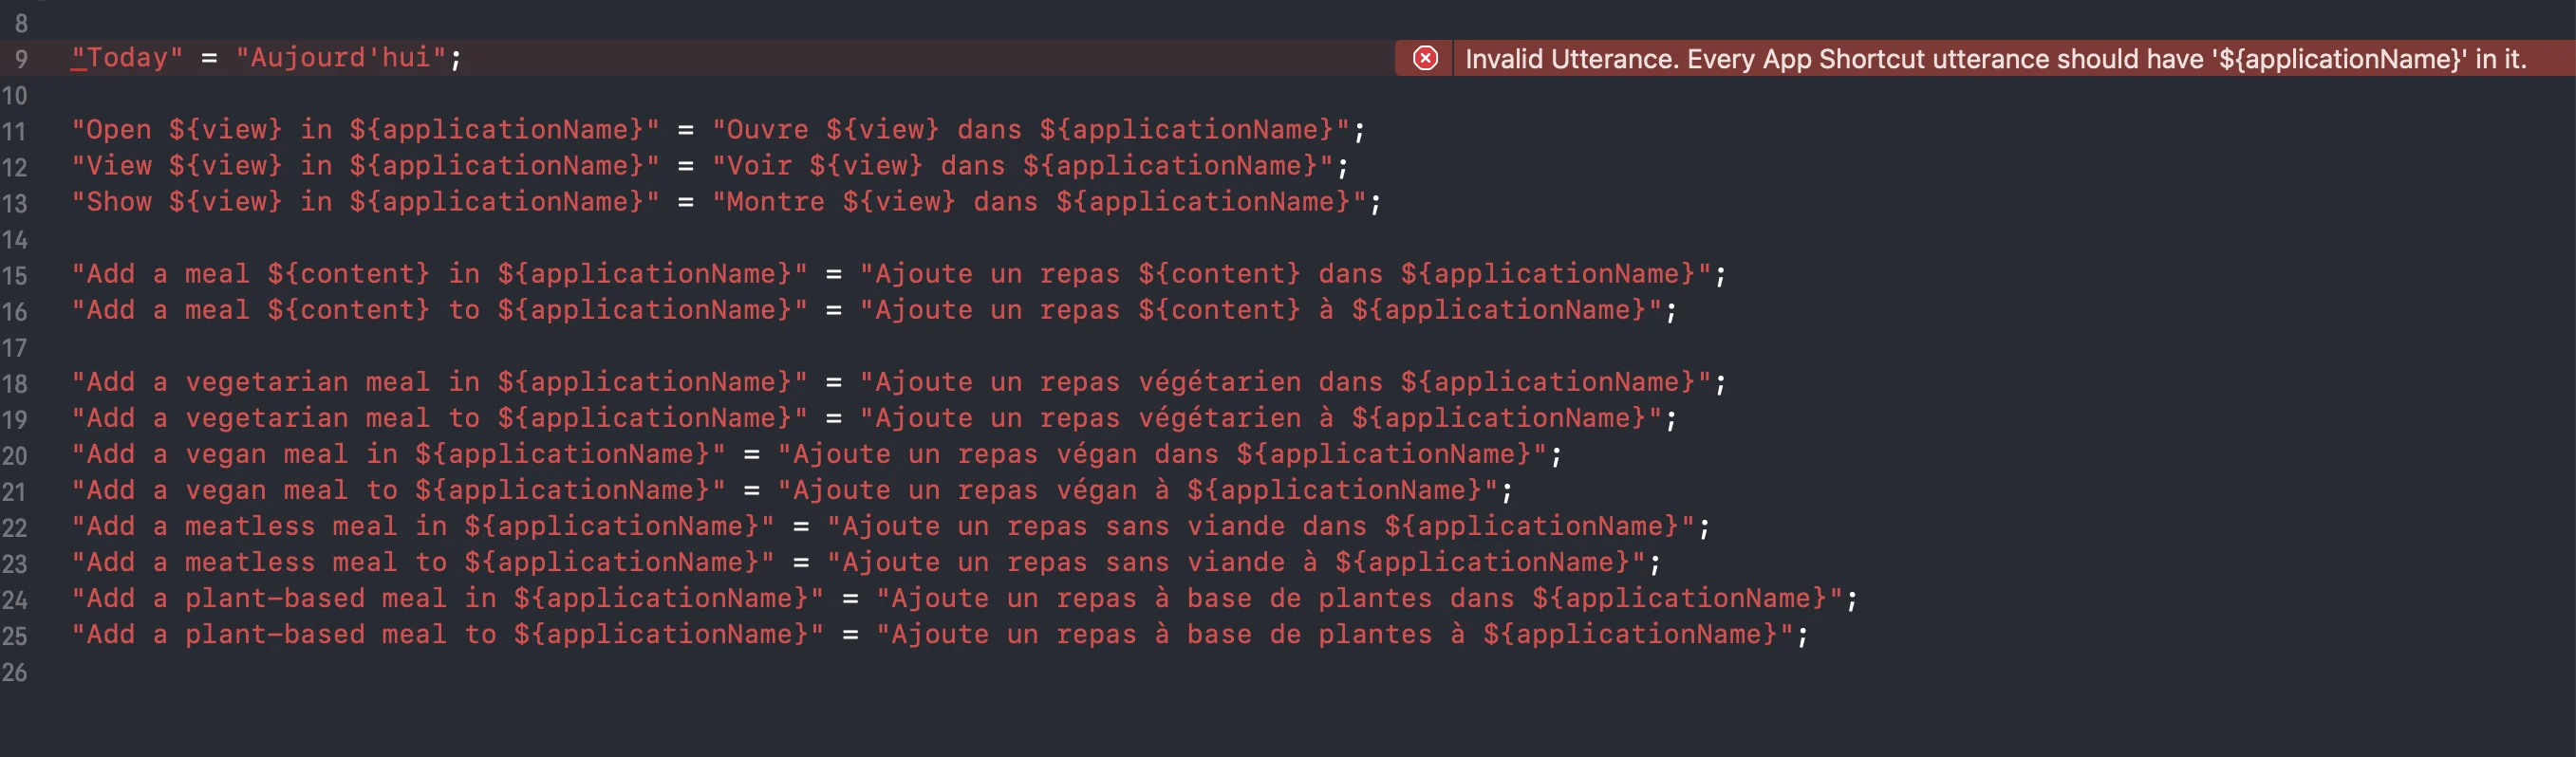The height and width of the screenshot is (757, 2576).
Task: Click line number 22 in the gutter
Action: click(x=14, y=527)
